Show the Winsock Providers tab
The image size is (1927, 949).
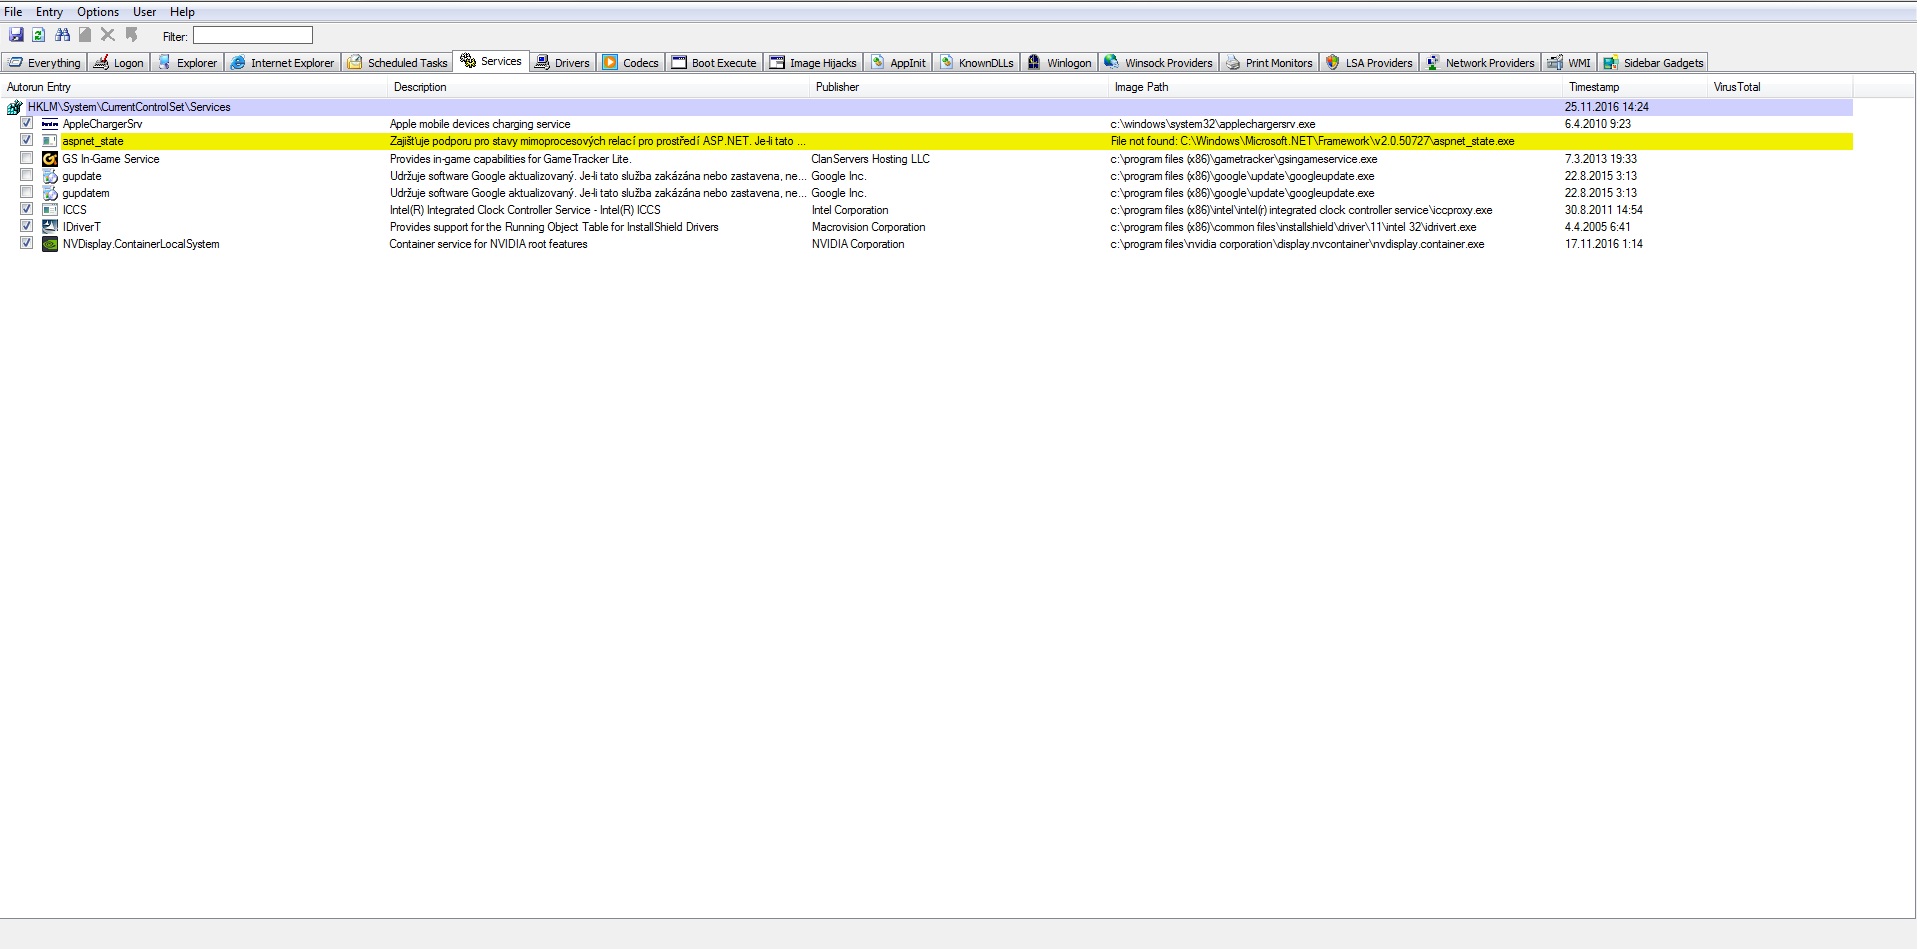(1158, 63)
